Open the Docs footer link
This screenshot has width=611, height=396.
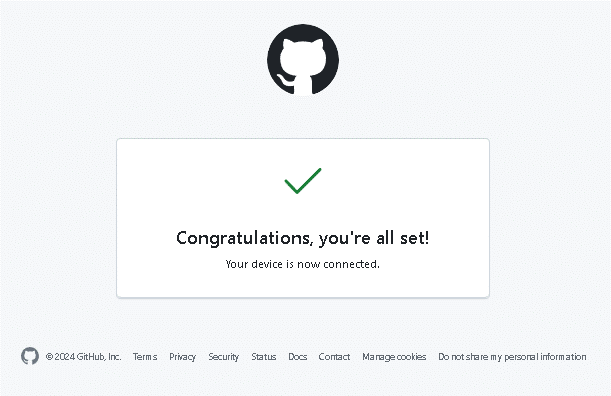click(x=298, y=357)
